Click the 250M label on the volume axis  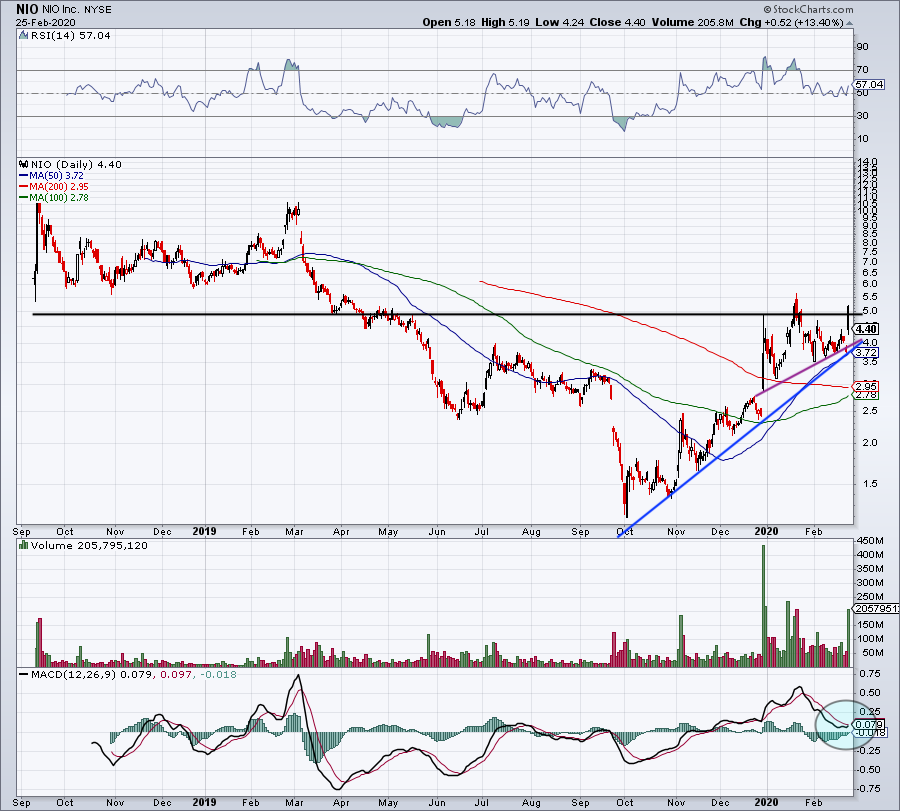870,597
